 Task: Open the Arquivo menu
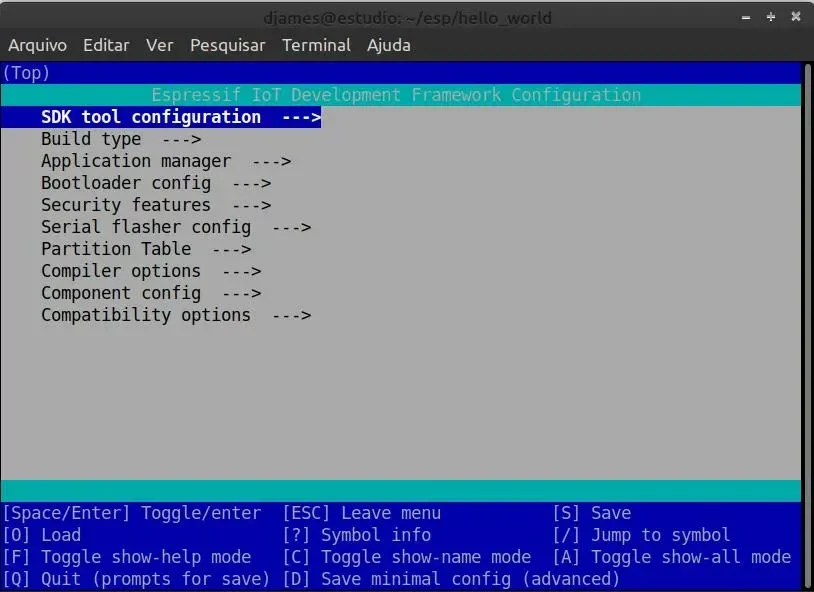[x=37, y=45]
